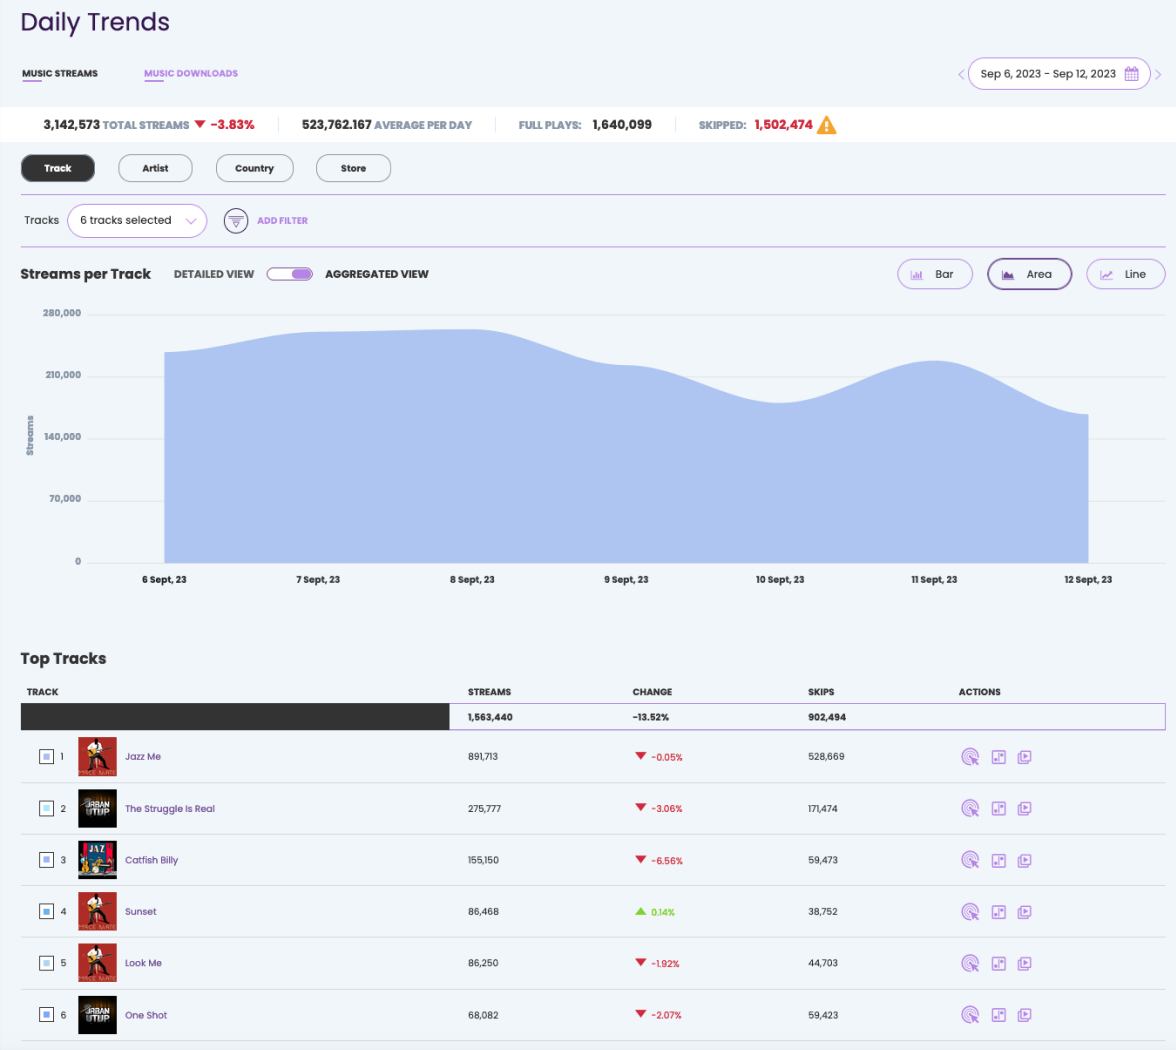The height and width of the screenshot is (1050, 1176).
Task: Open the calendar icon in the date range picker
Action: click(x=1131, y=73)
